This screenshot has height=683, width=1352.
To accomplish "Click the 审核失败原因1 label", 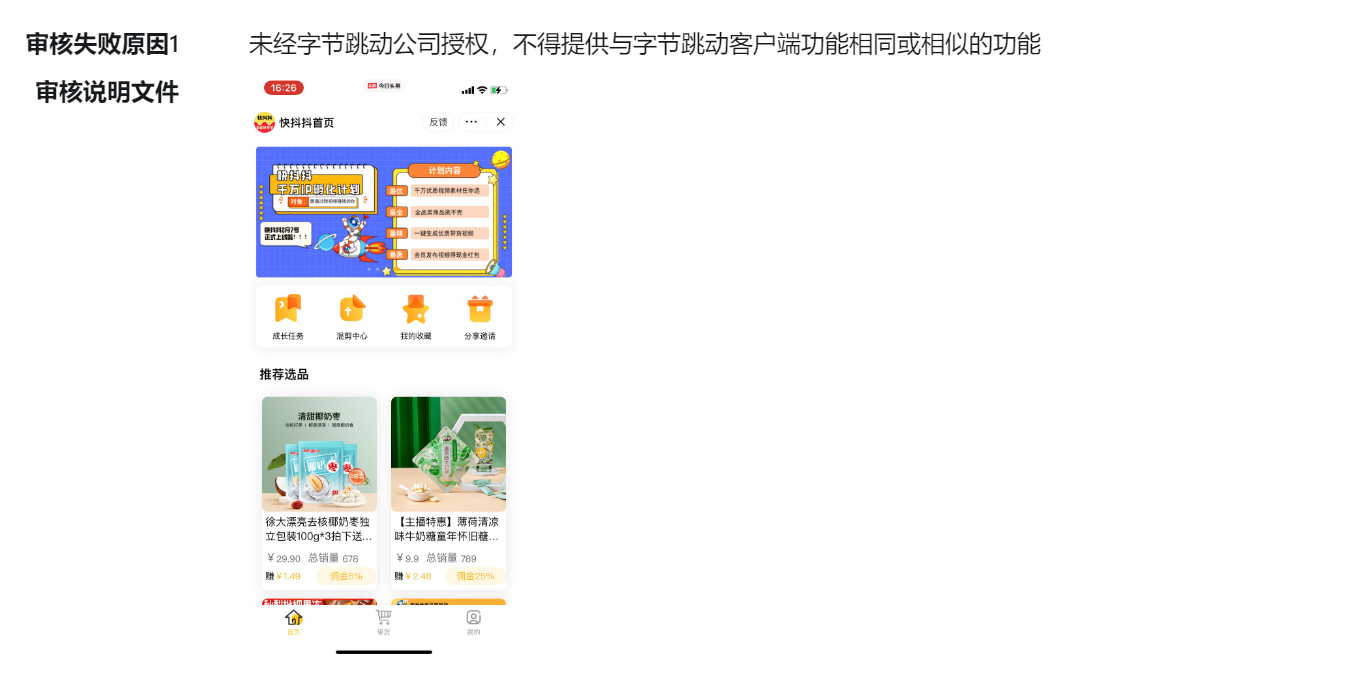I will point(102,44).
